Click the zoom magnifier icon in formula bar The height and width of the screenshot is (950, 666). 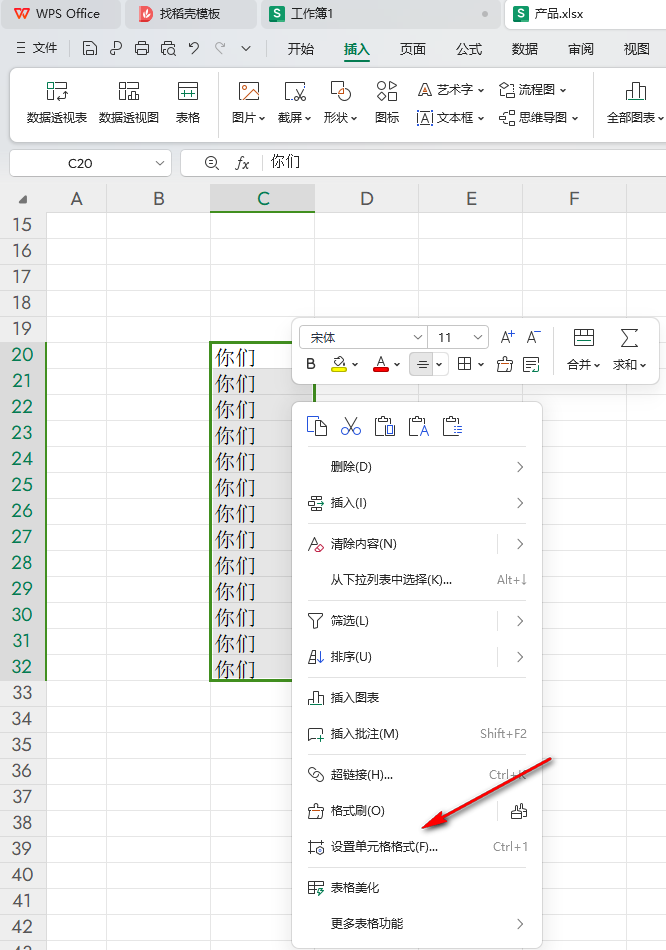point(211,162)
